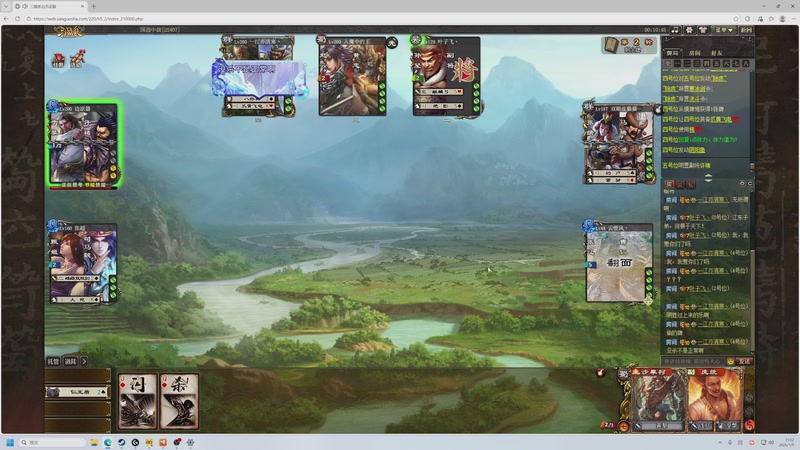Filter game log by seat 二

[687, 63]
